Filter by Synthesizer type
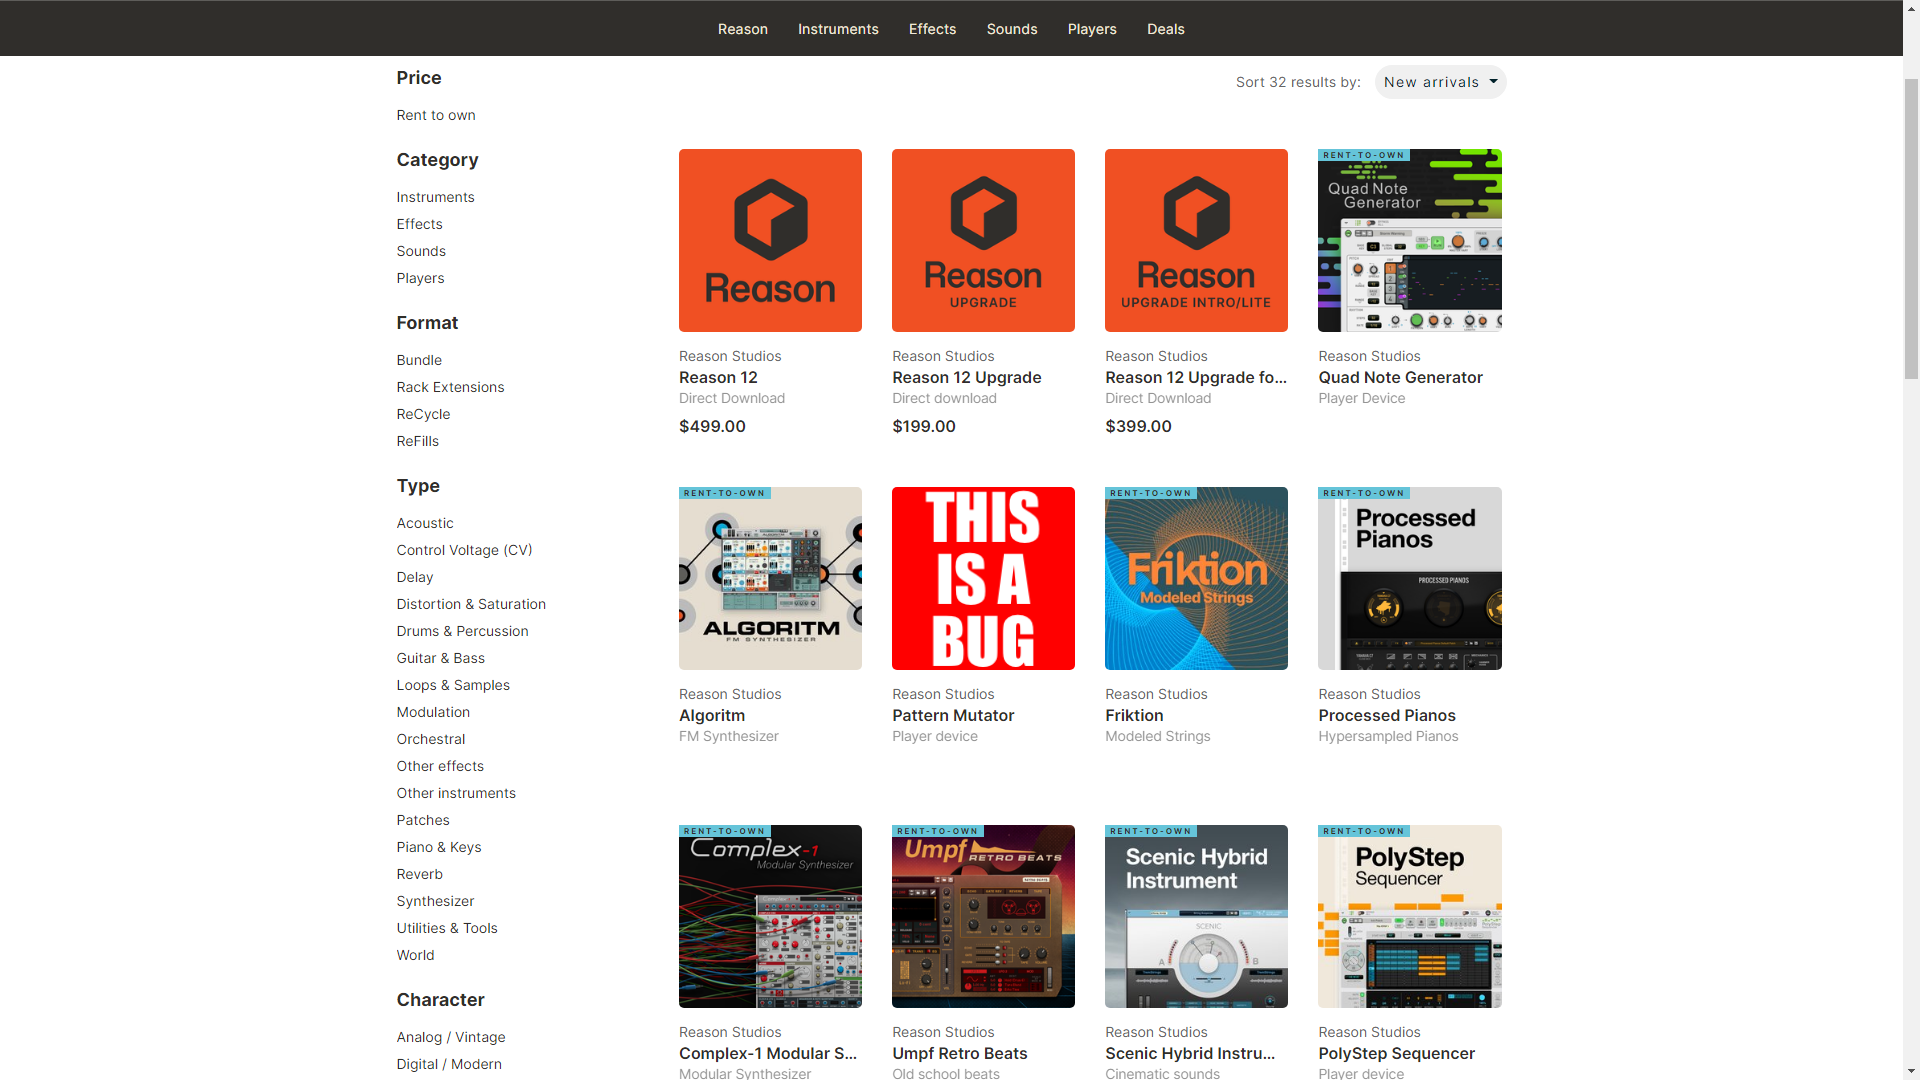 435,901
